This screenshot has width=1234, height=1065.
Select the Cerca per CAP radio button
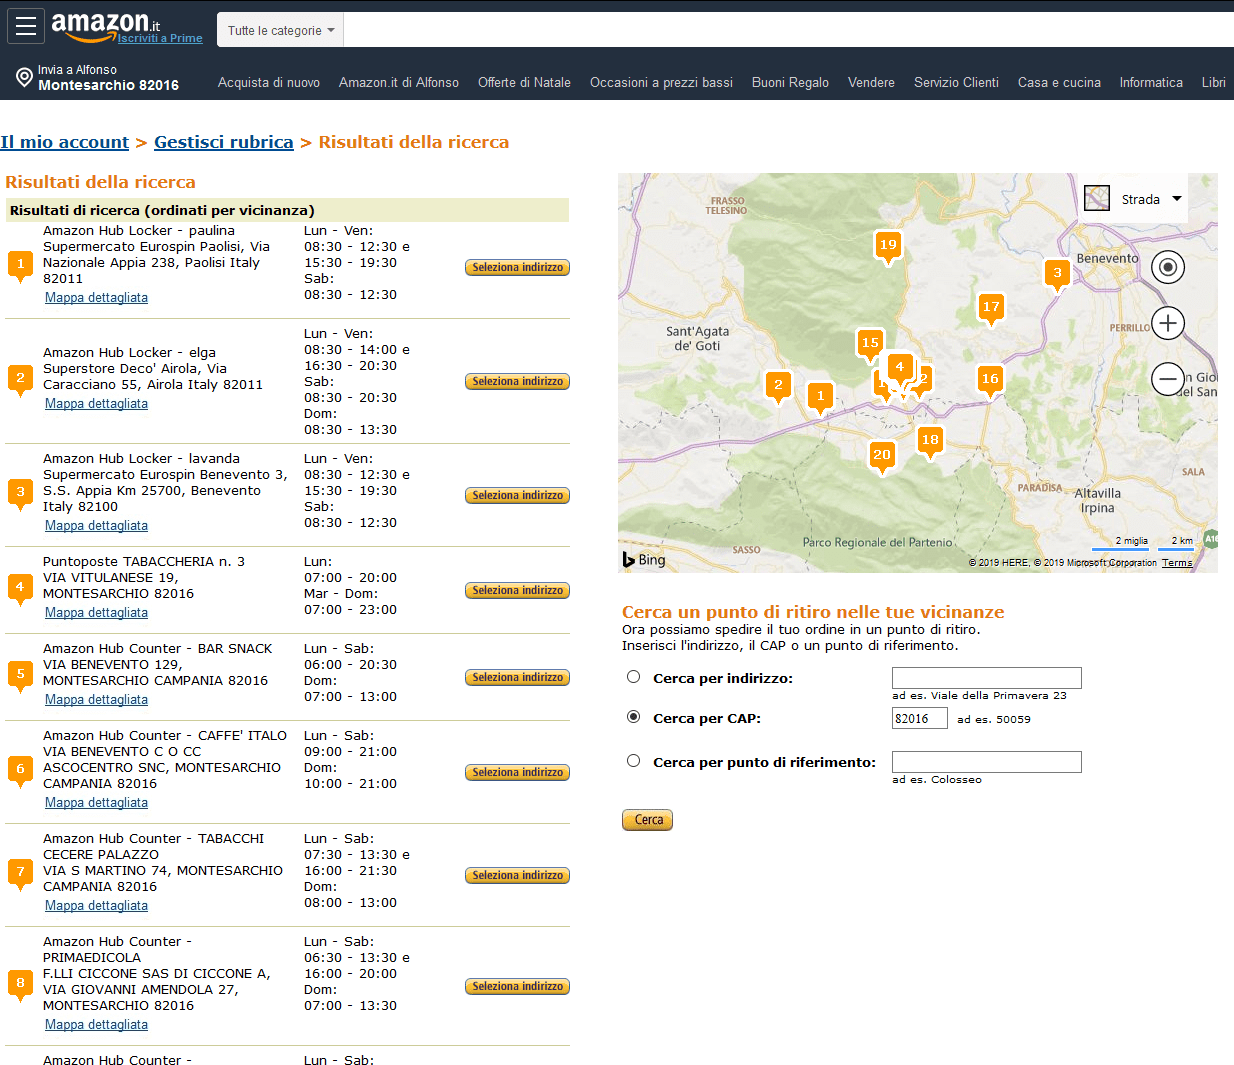coord(633,717)
